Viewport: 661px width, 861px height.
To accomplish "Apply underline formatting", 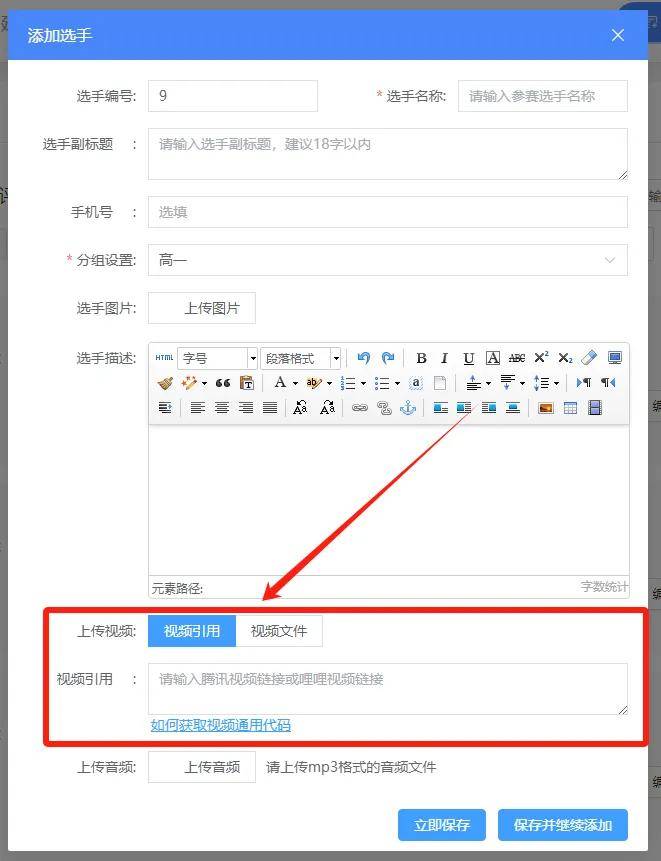I will click(468, 358).
